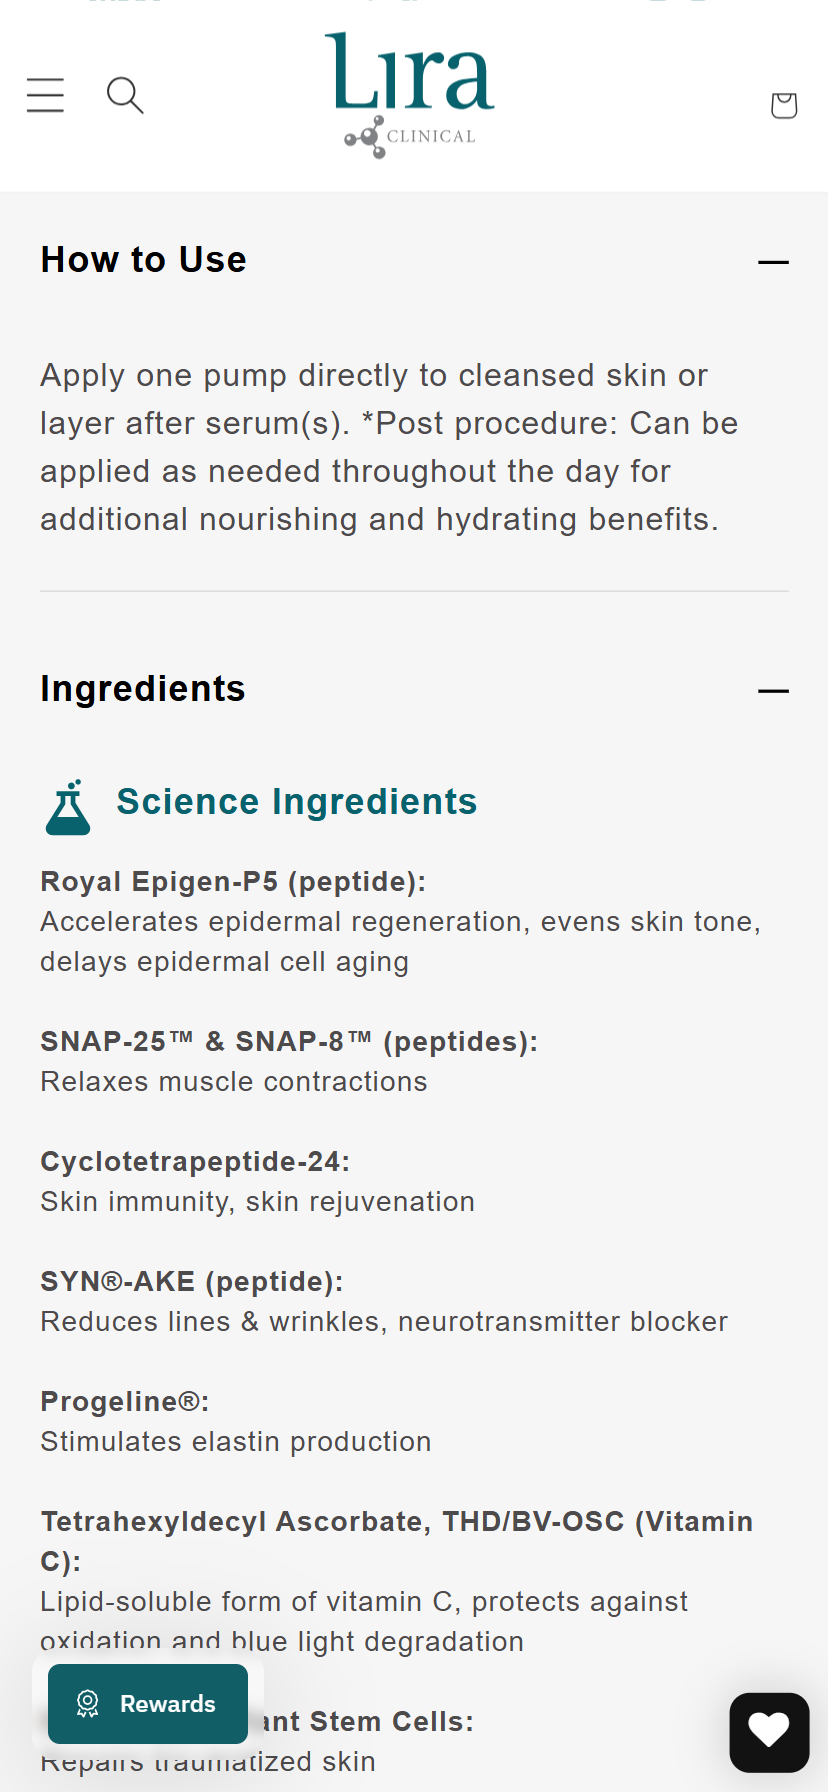Viewport: 828px width, 1792px height.
Task: Select the SYN-AKE (peptide) label
Action: tap(192, 1282)
